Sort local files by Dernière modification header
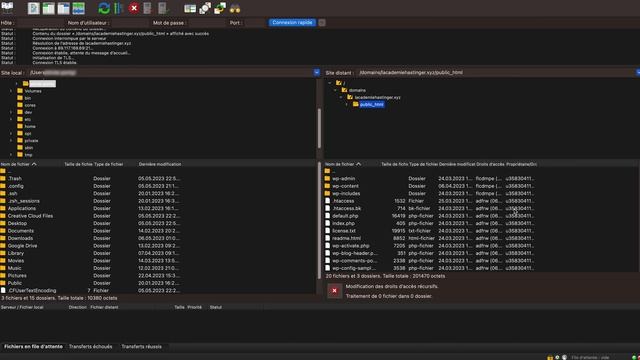 [x=160, y=164]
